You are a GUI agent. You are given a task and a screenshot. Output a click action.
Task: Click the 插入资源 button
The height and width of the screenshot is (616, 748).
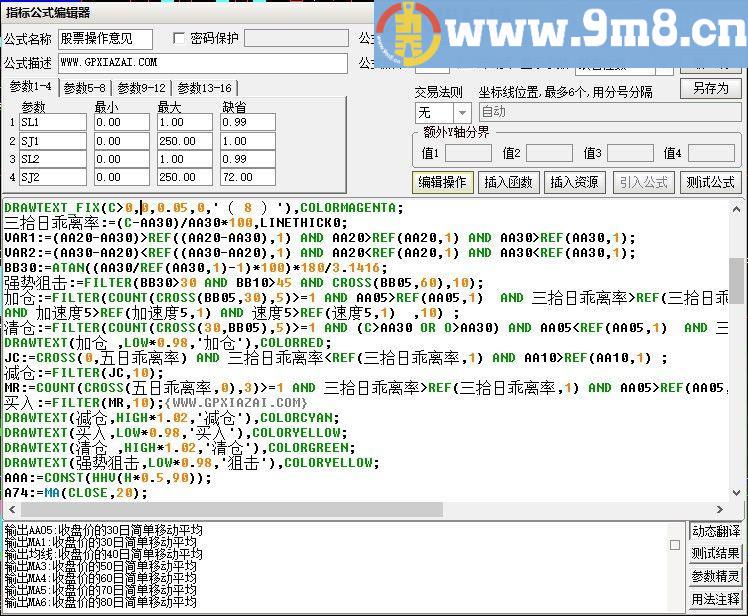574,182
